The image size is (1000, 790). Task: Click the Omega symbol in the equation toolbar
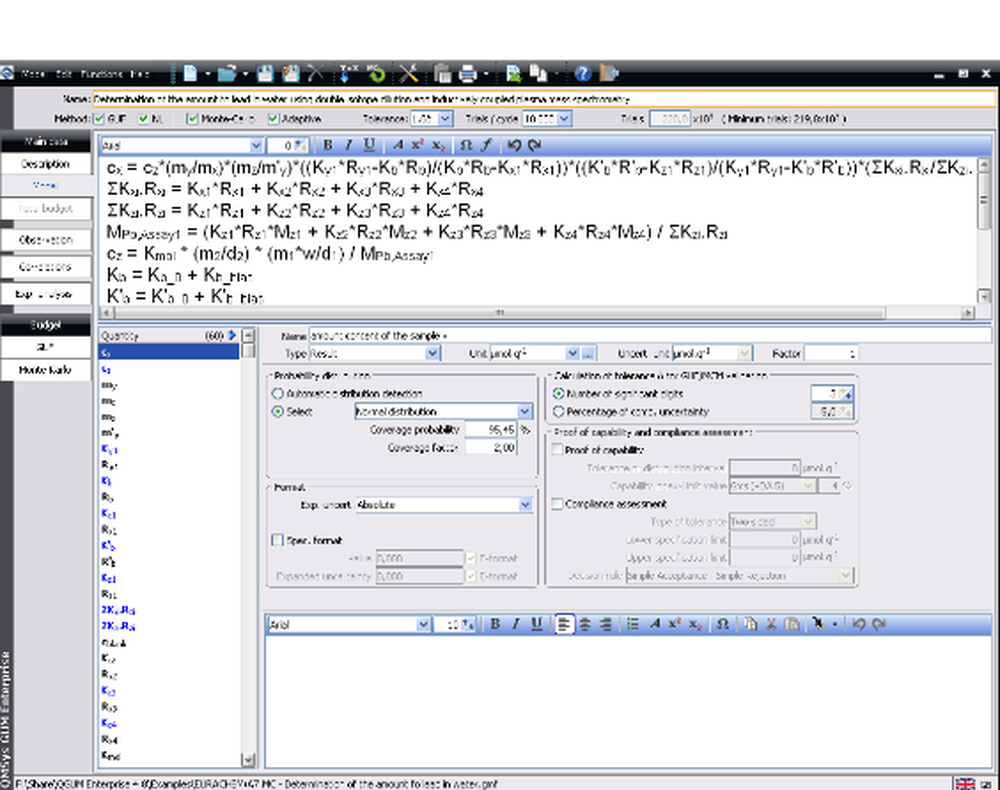pos(466,145)
